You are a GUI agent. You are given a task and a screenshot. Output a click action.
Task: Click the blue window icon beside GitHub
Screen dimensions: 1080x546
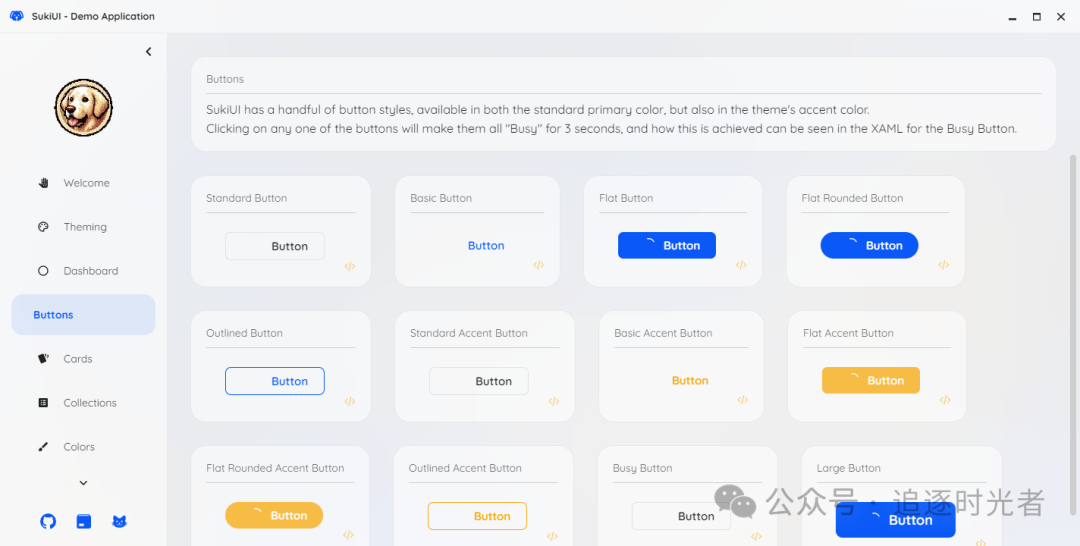coord(83,521)
